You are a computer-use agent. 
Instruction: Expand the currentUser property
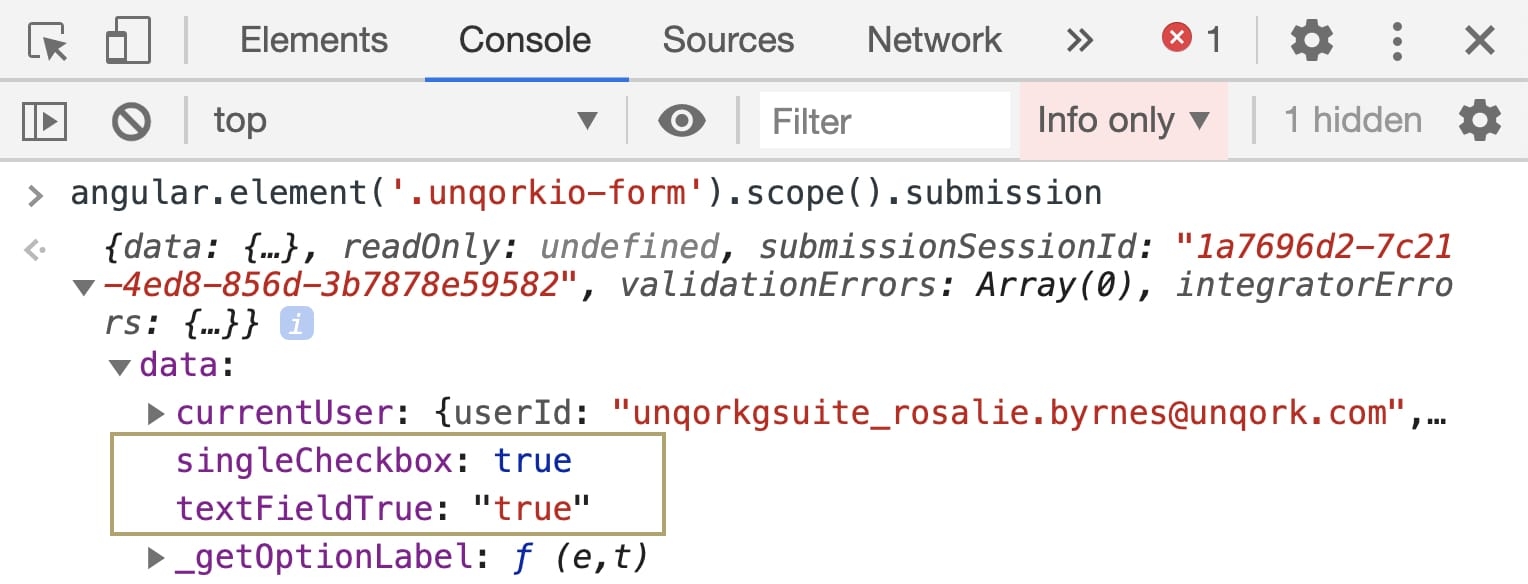click(x=155, y=412)
